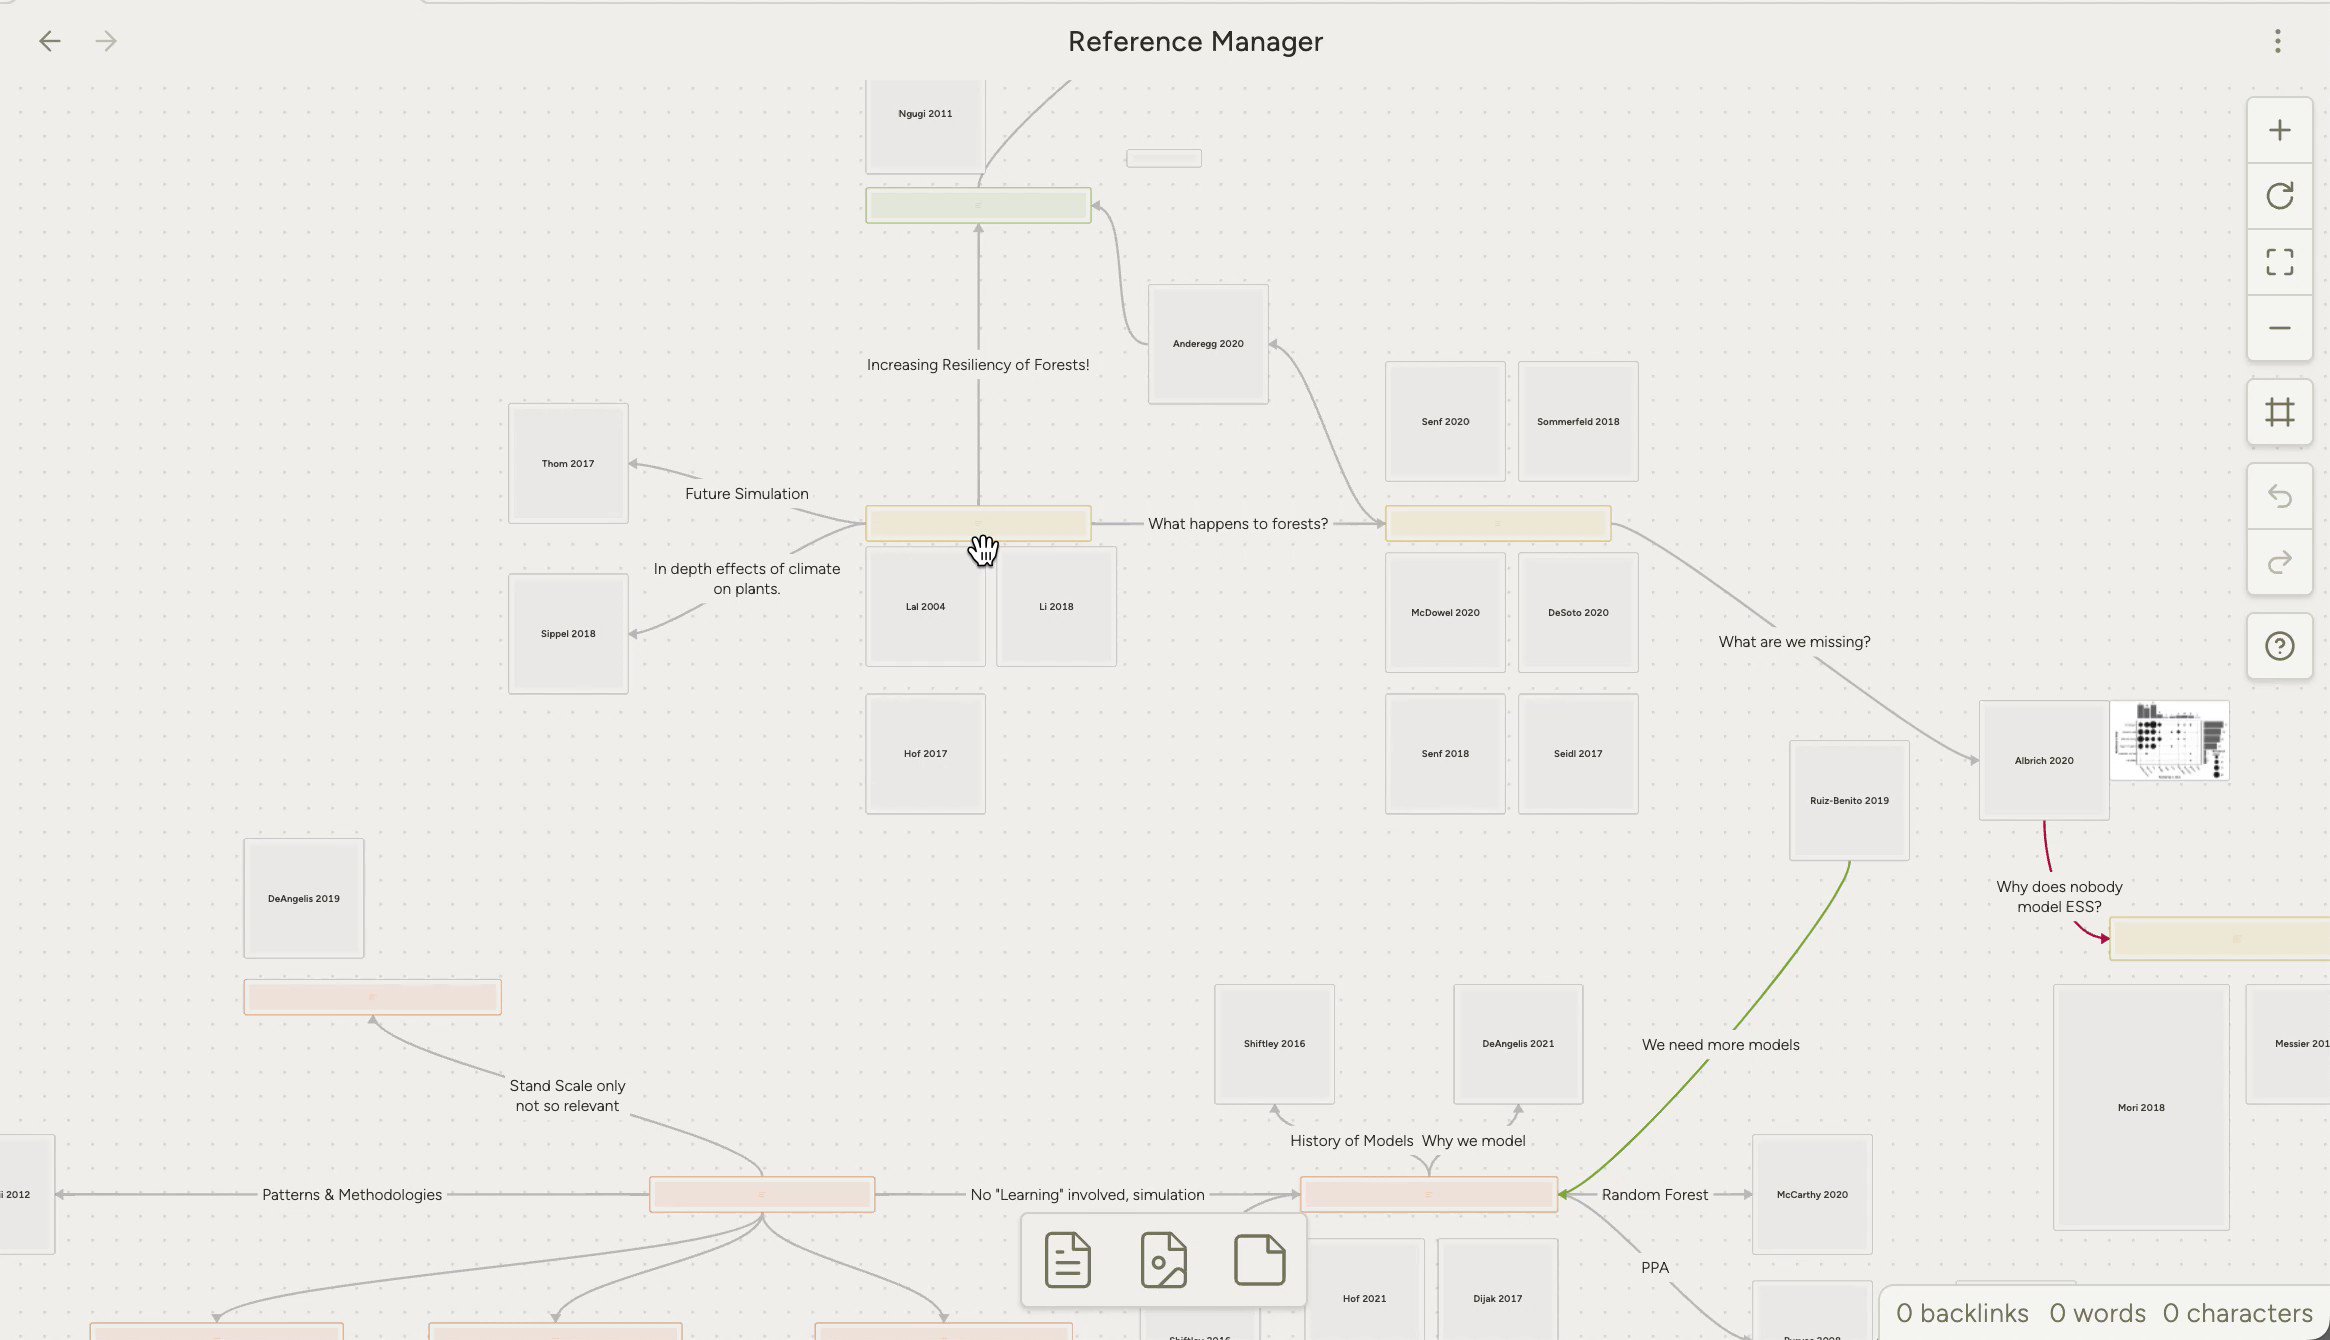Click 'Why does nobody model ESS?' label
Screen dimensions: 2330x1340
(2059, 897)
